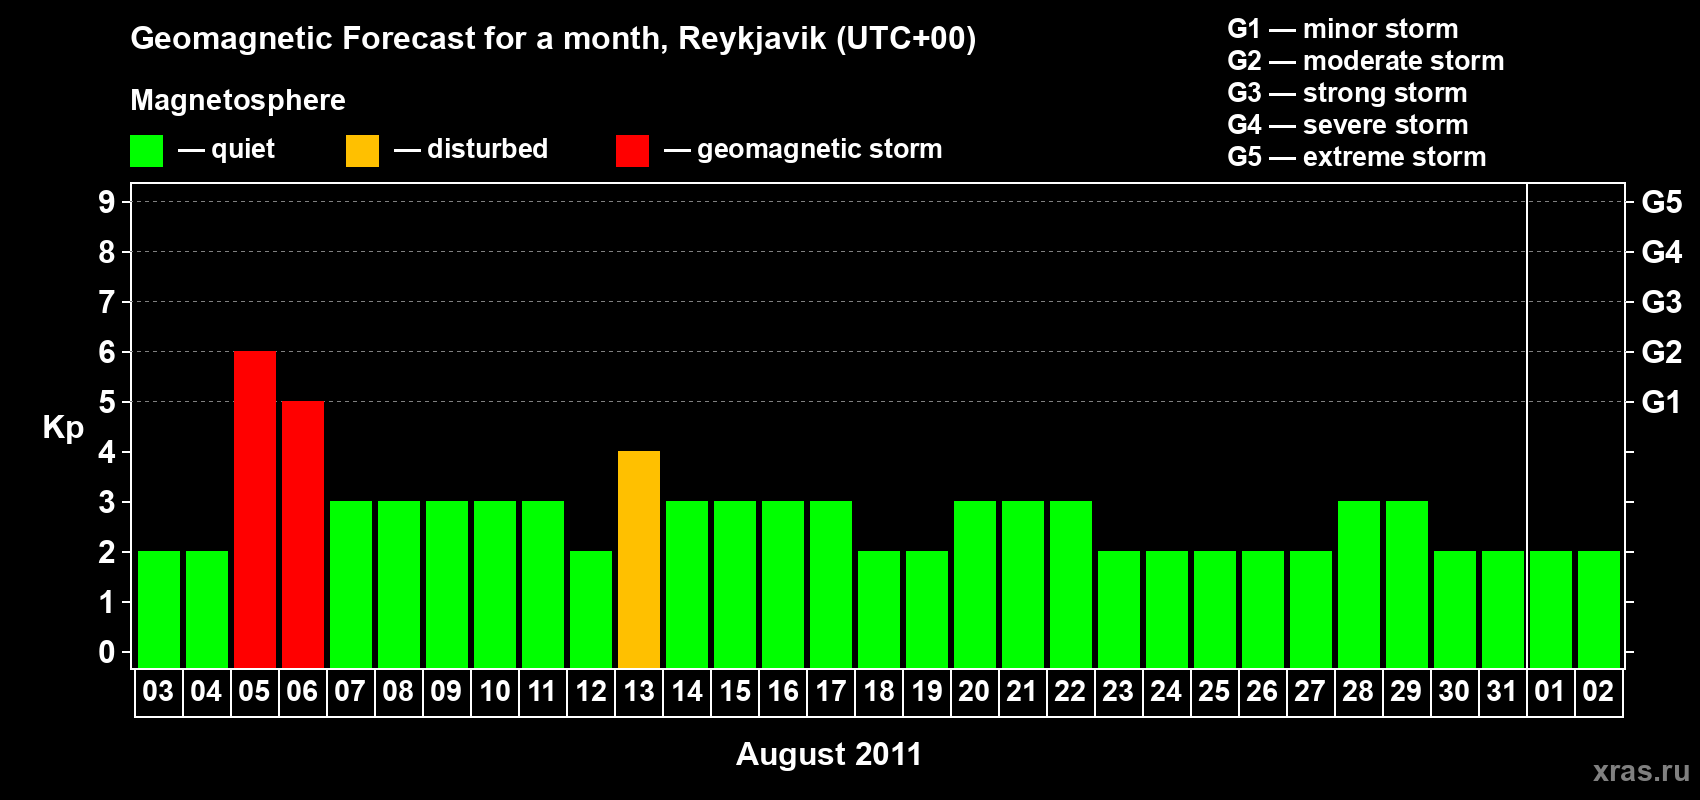Select the green bar for day 20
This screenshot has height=800, width=1700.
(x=975, y=584)
